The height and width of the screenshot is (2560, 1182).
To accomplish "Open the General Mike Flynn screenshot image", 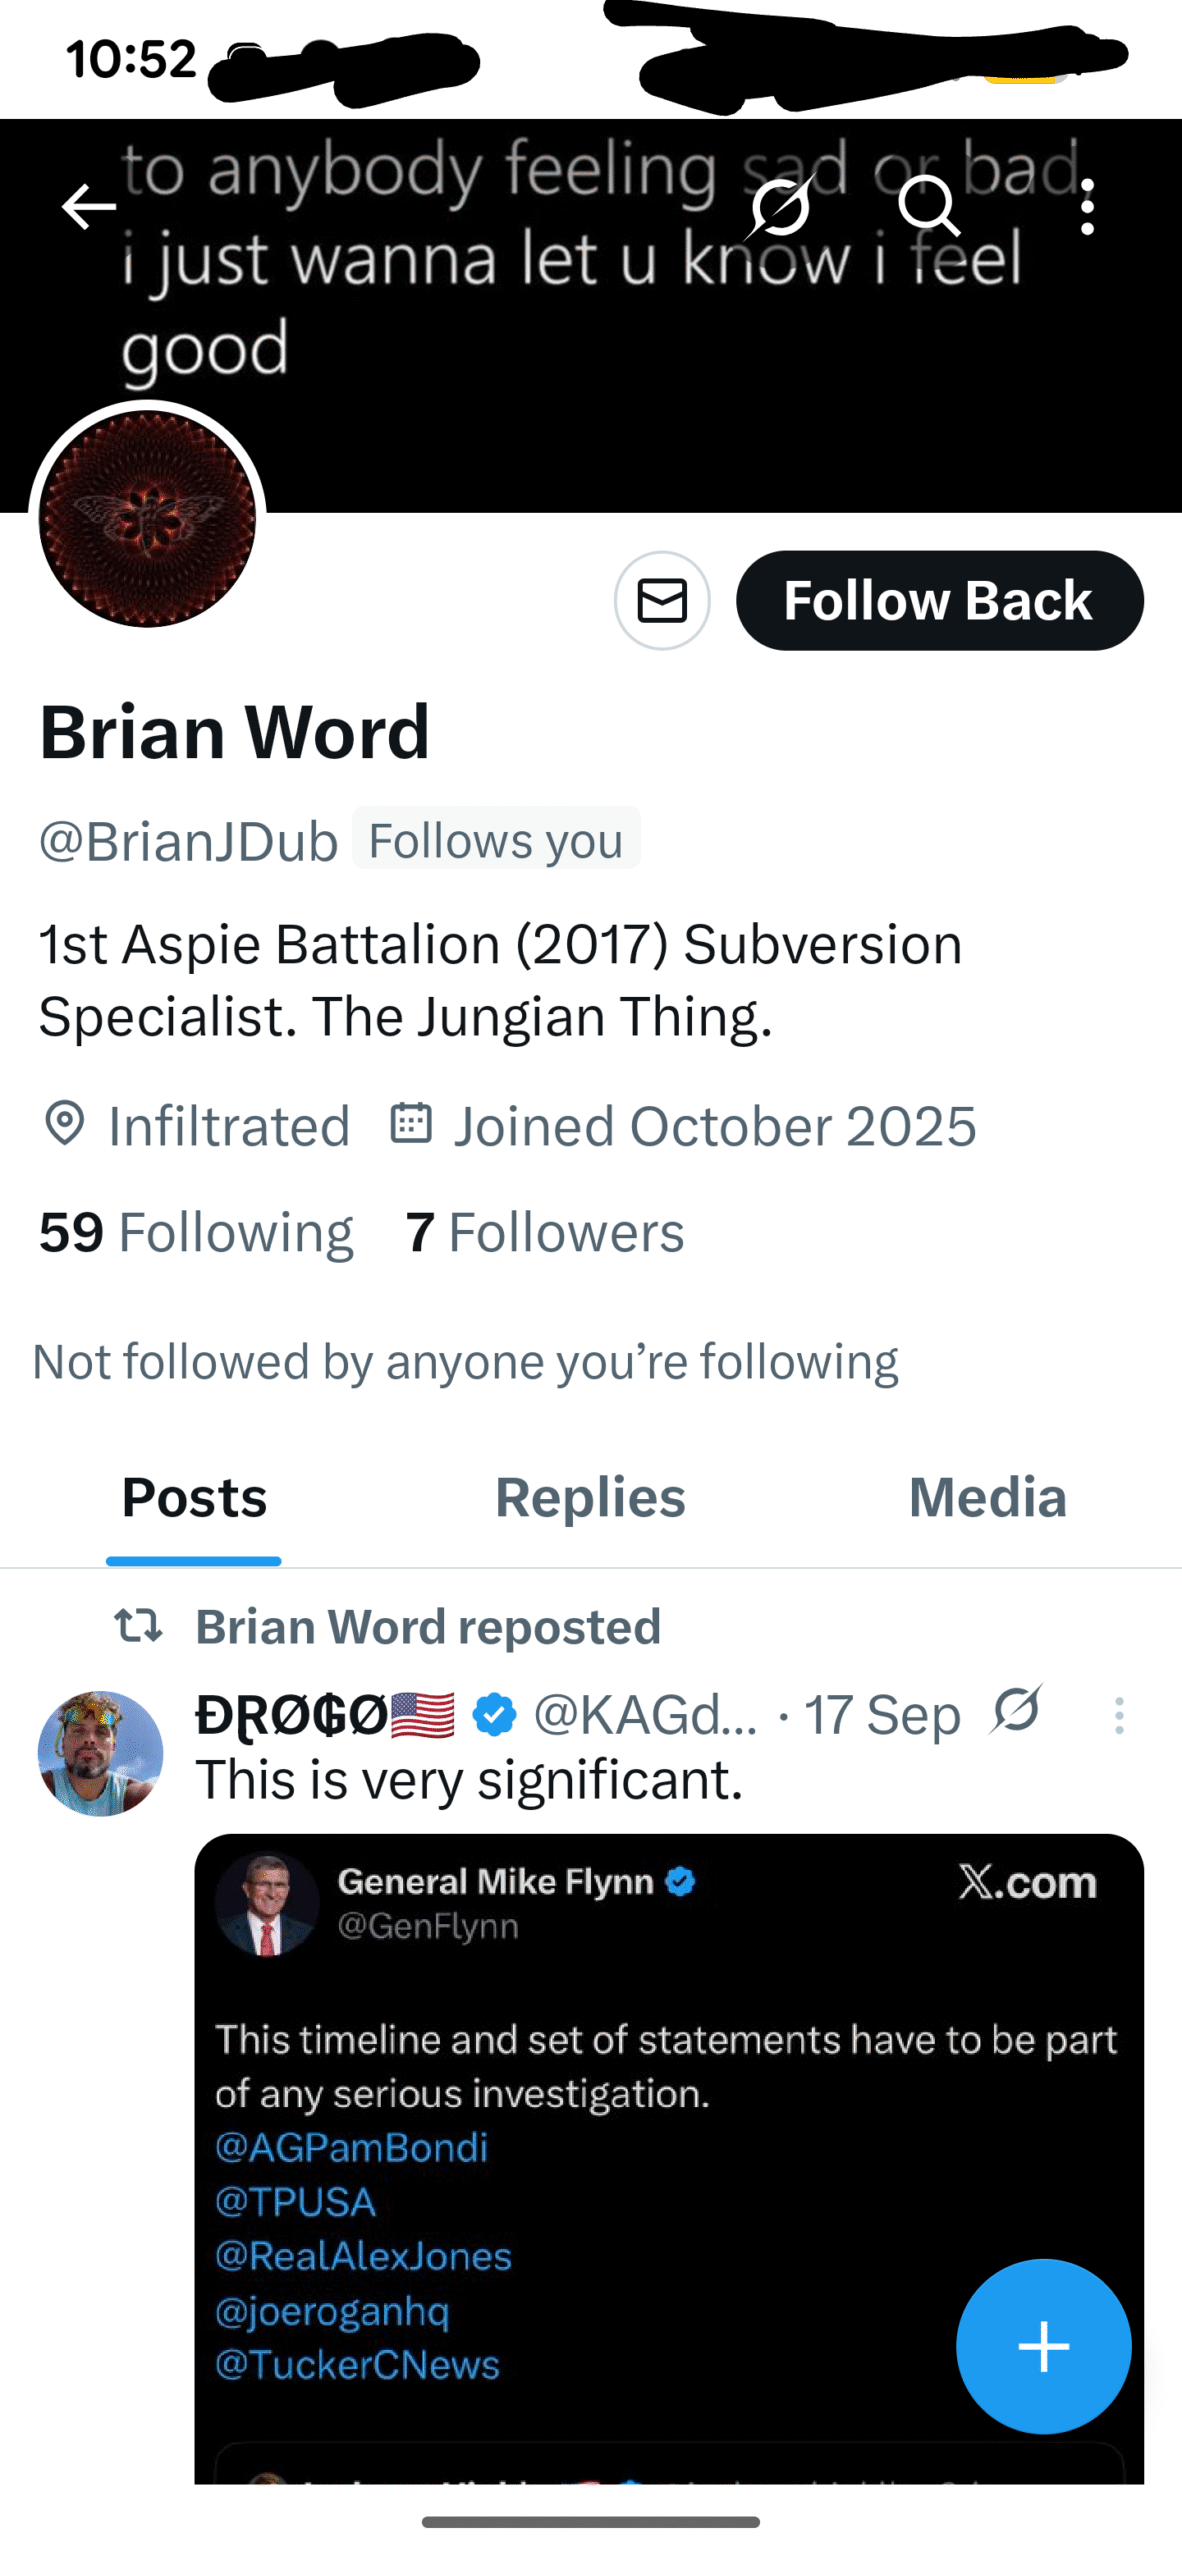I will 669,2158.
